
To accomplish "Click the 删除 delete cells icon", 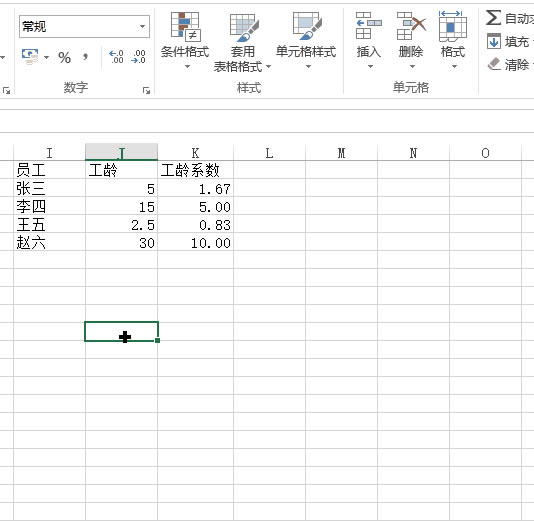I will click(x=411, y=26).
